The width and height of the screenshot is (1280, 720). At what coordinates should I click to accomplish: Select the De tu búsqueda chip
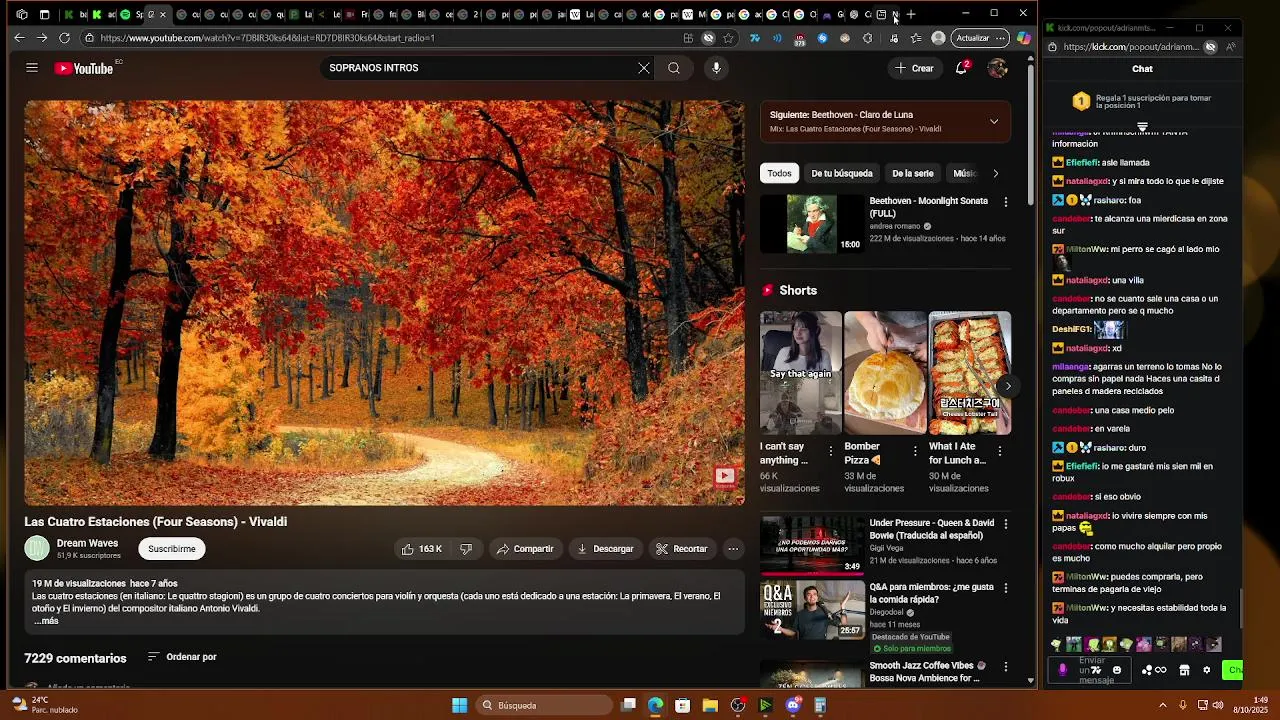(x=842, y=173)
